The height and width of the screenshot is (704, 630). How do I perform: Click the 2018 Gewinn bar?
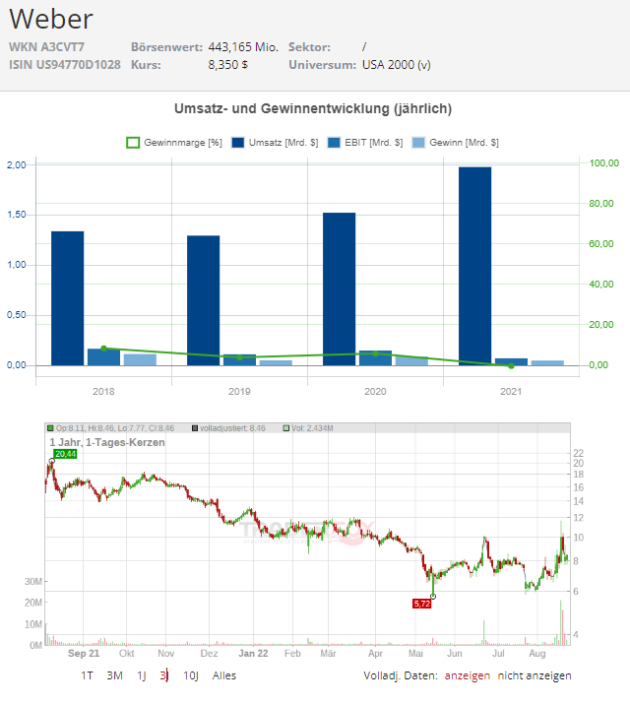pyautogui.click(x=140, y=360)
